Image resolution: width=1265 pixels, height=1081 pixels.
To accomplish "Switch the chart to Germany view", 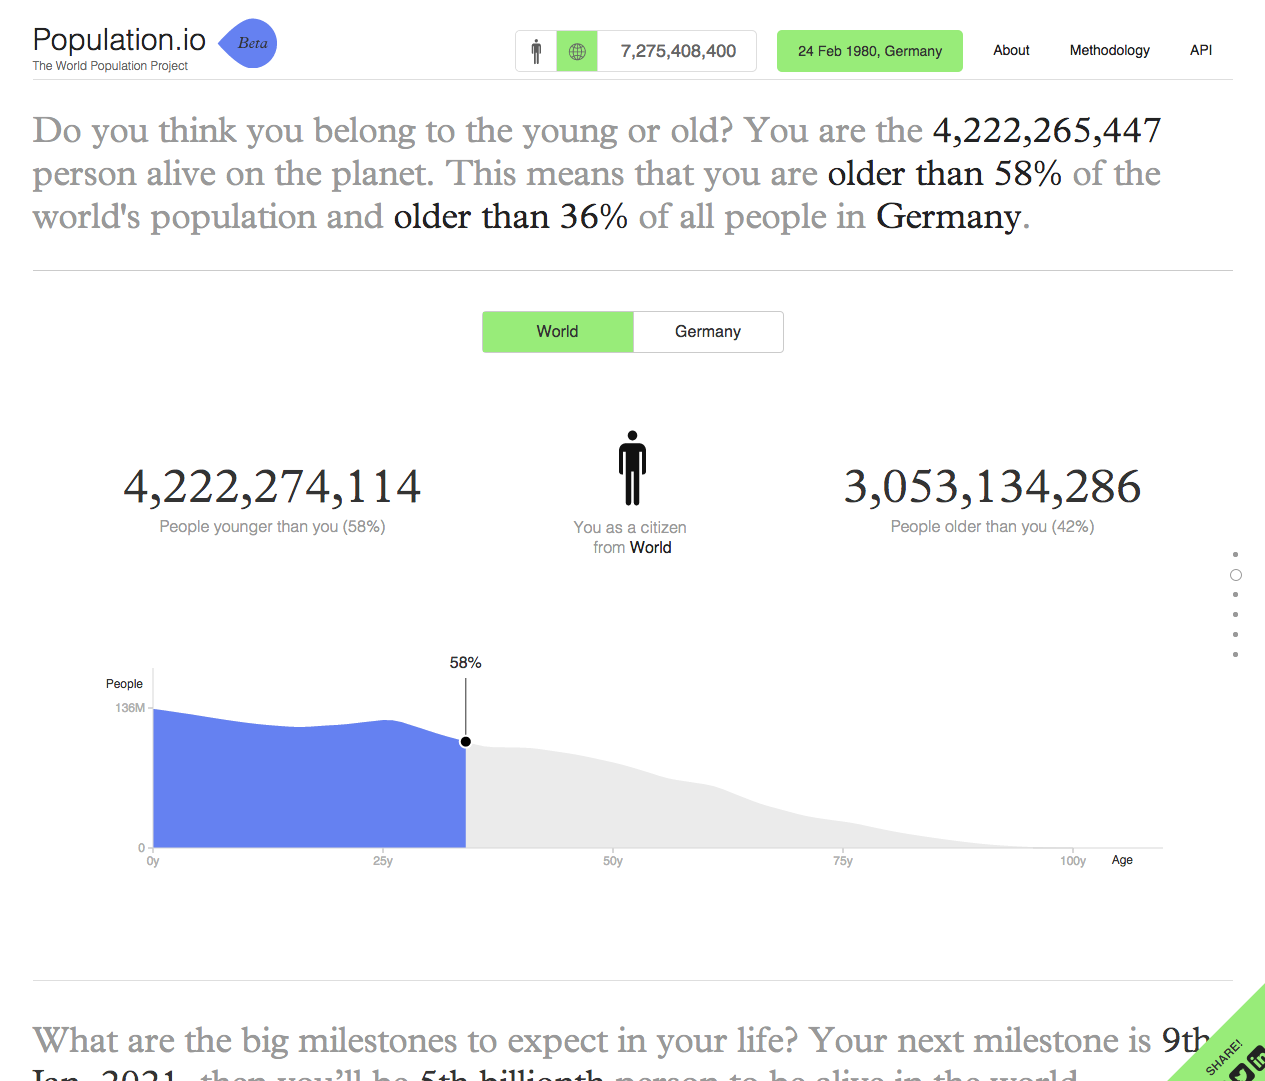I will 708,332.
